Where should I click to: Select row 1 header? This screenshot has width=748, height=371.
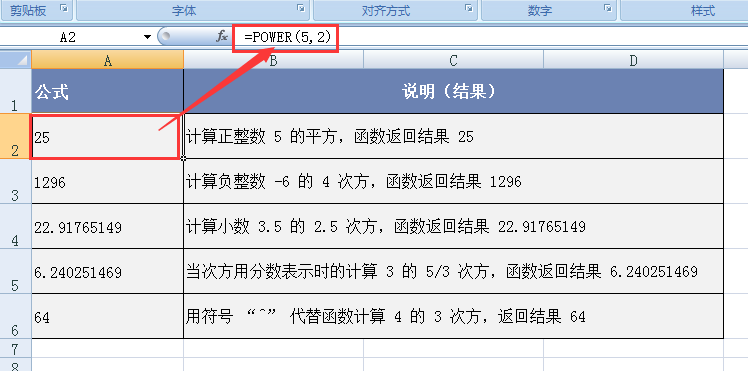point(15,91)
